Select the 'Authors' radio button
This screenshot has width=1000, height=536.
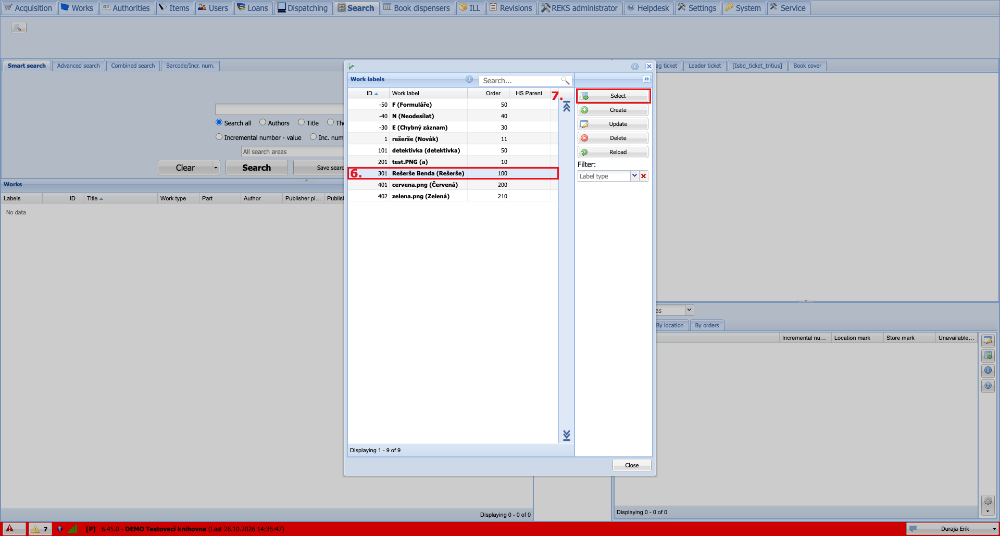263,123
